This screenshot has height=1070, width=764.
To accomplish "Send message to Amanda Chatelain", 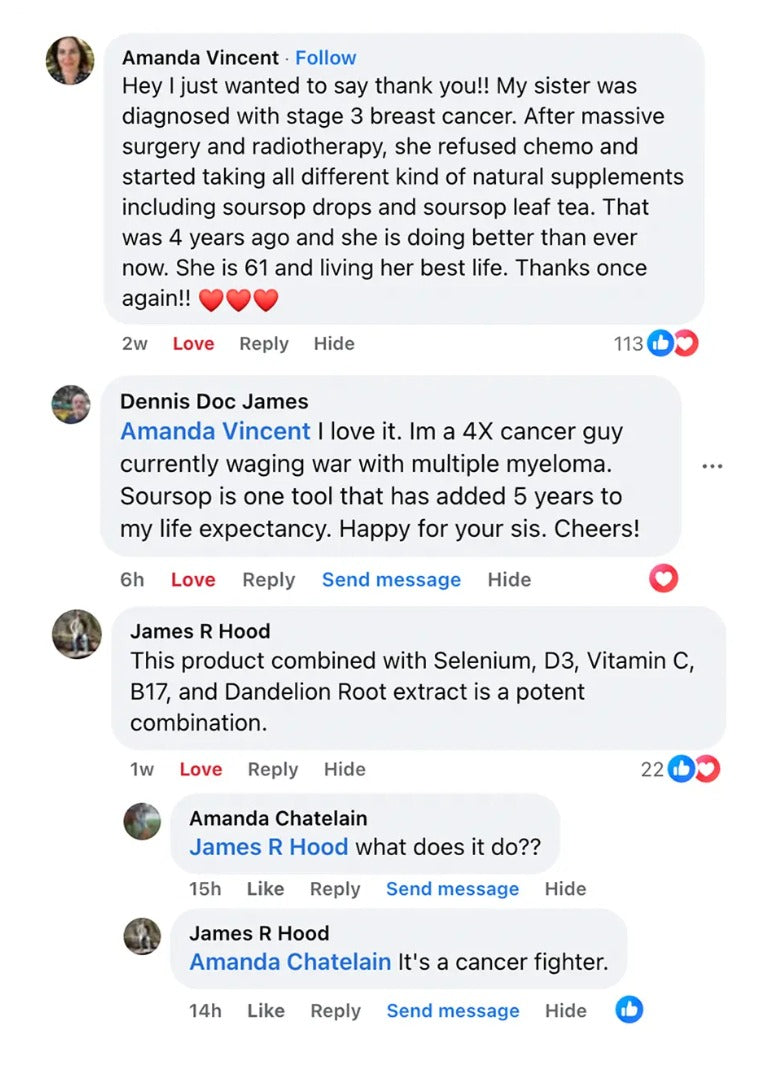I will coord(452,889).
